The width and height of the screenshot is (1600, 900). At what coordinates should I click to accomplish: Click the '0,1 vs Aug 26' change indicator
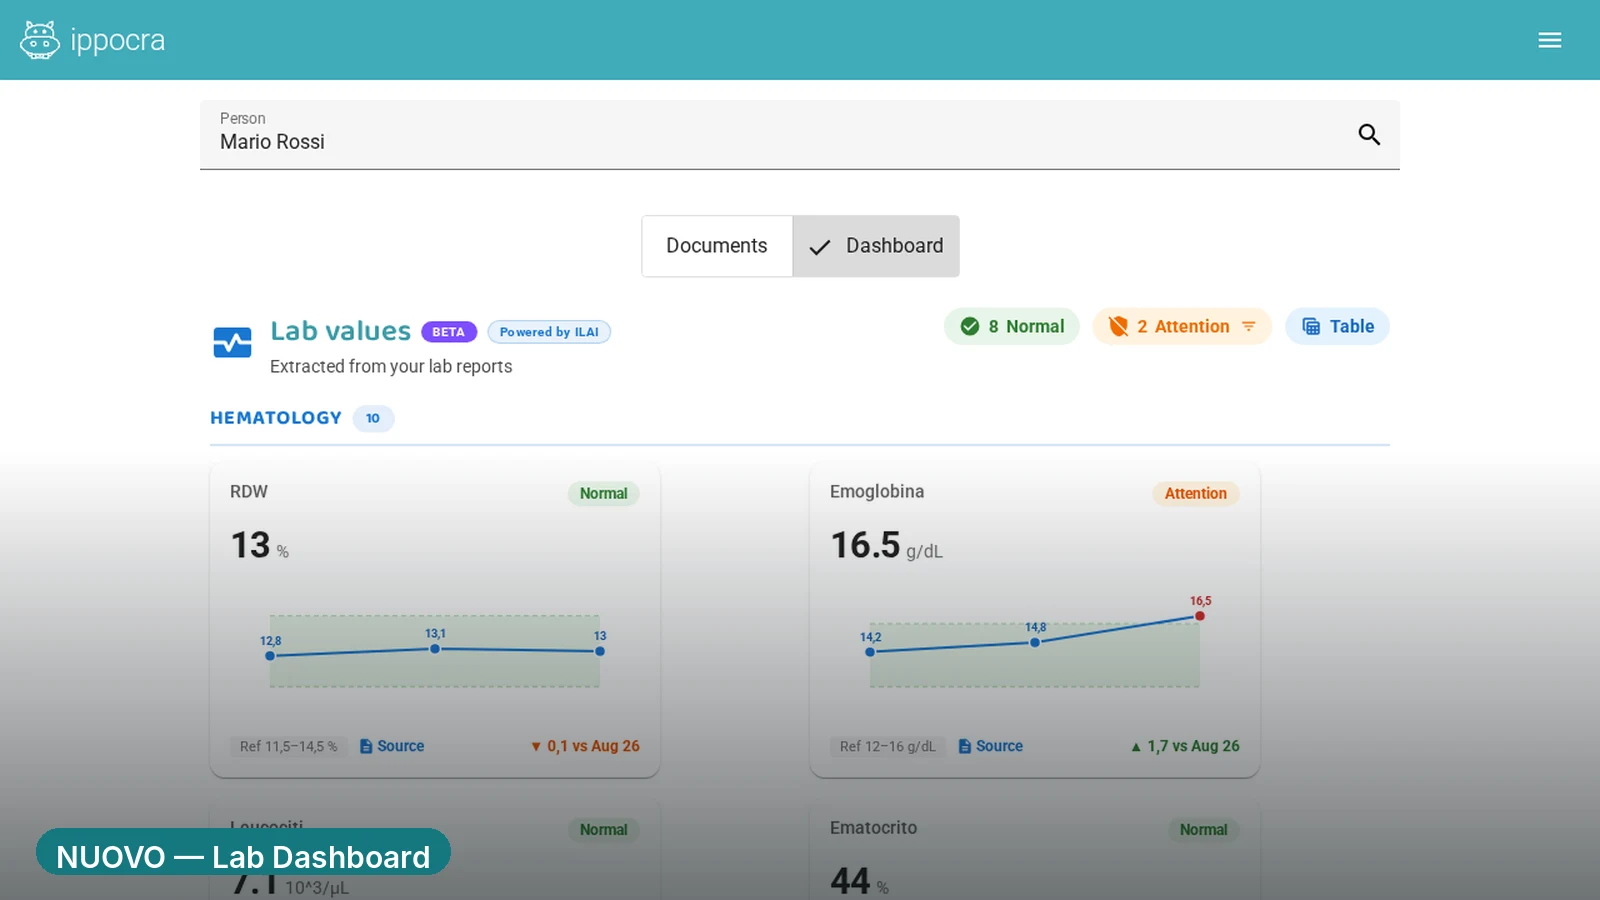[x=585, y=746]
